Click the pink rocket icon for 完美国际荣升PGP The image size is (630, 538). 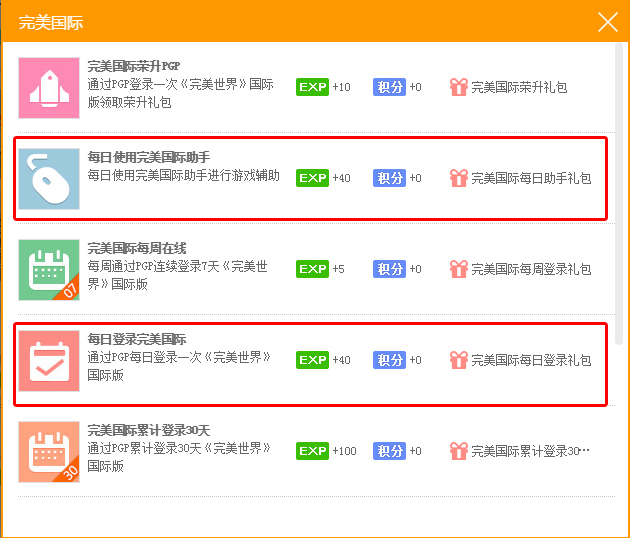(49, 88)
